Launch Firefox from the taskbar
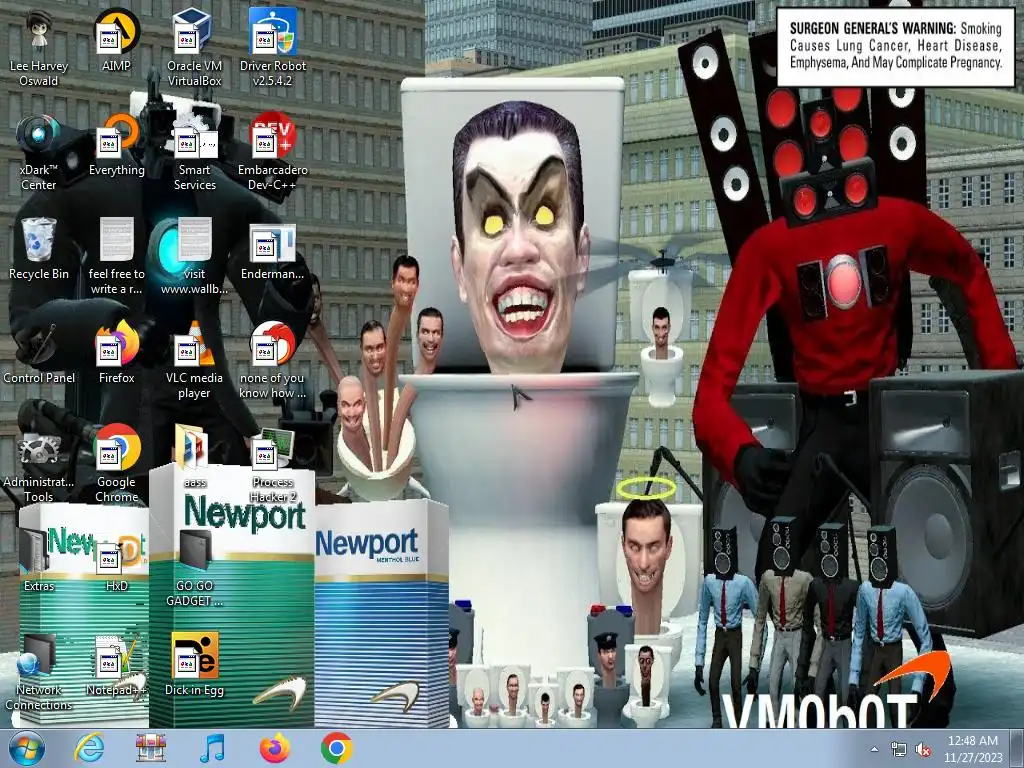 click(274, 749)
